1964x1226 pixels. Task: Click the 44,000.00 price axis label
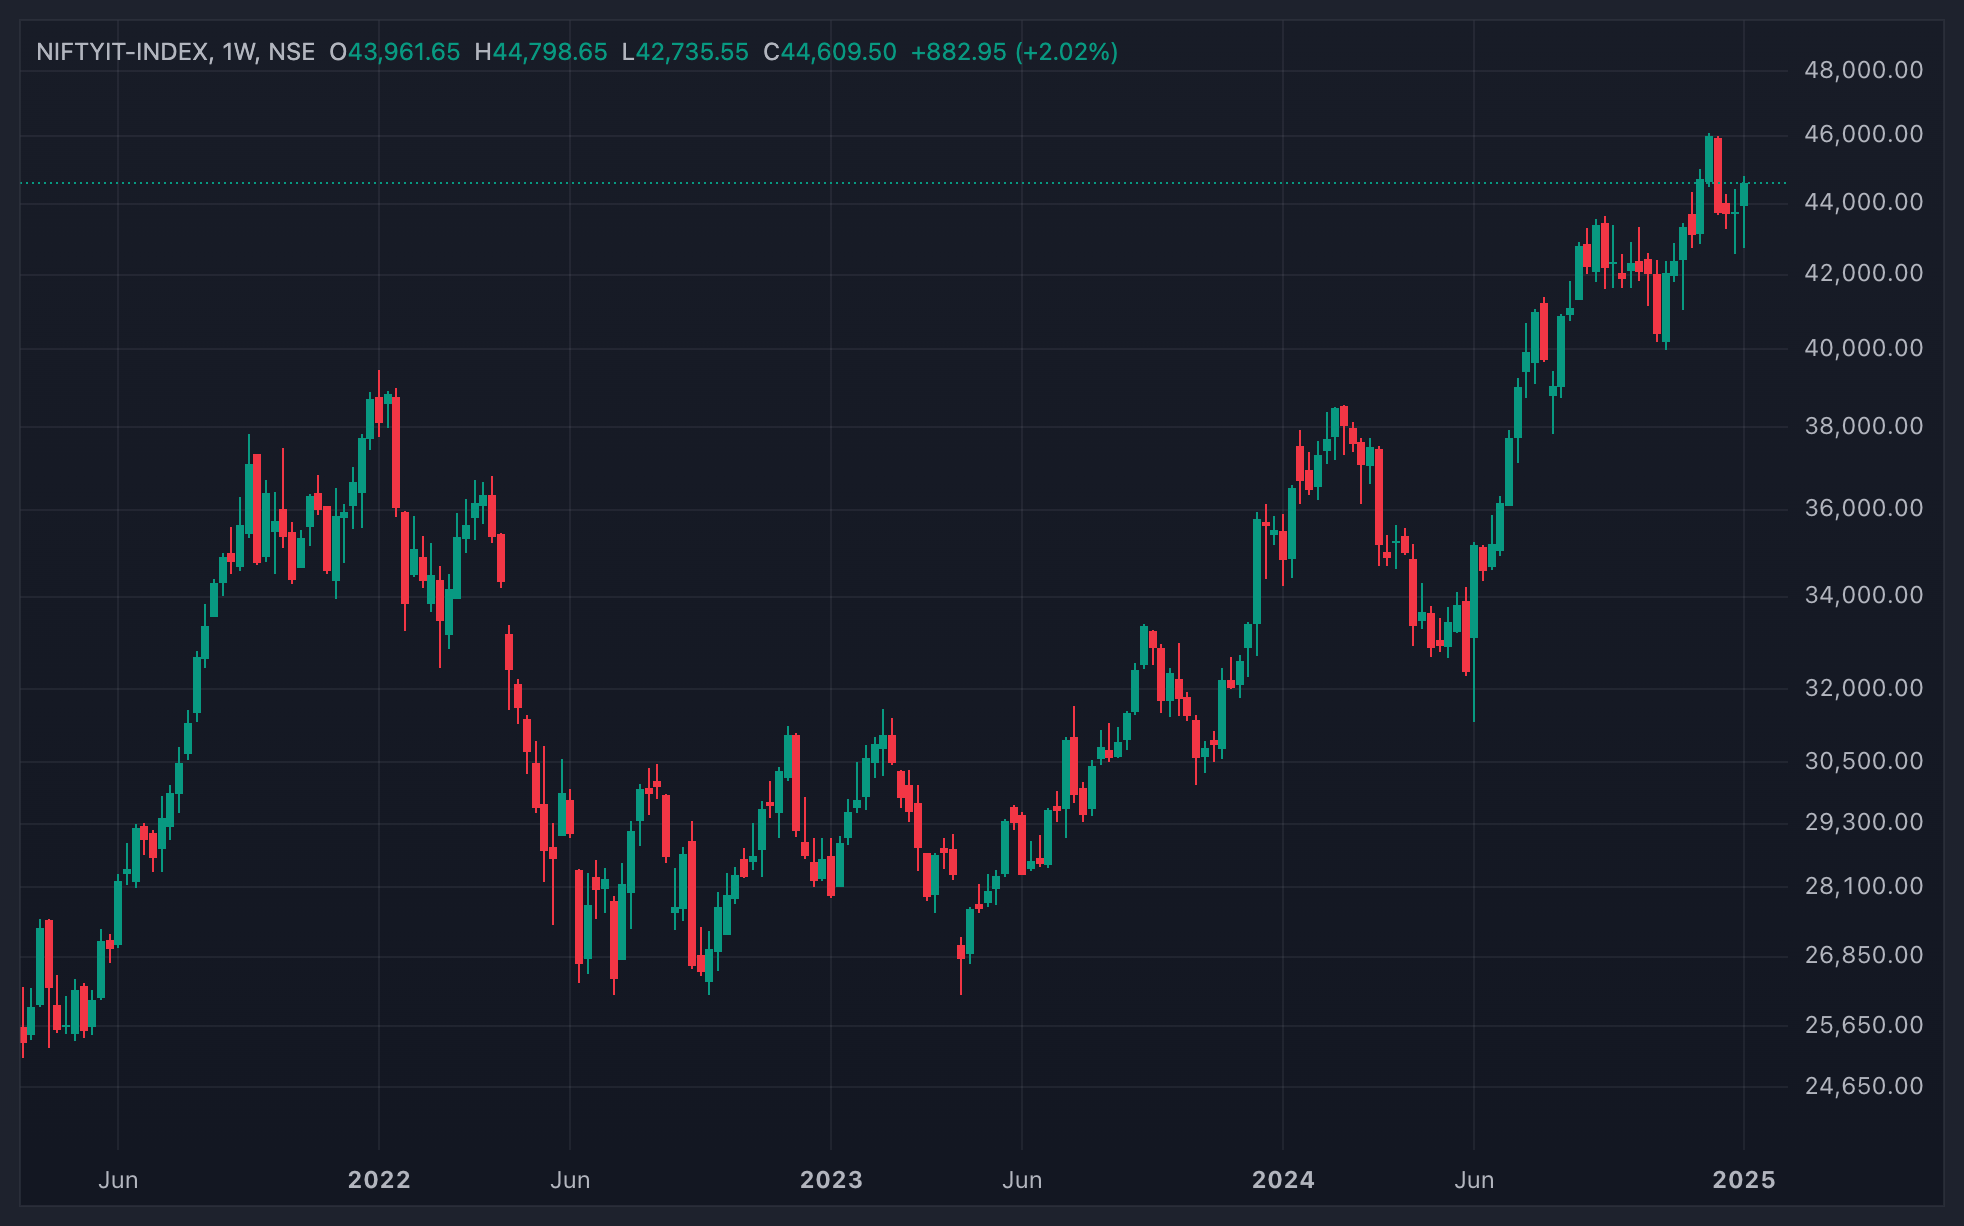pos(1863,202)
